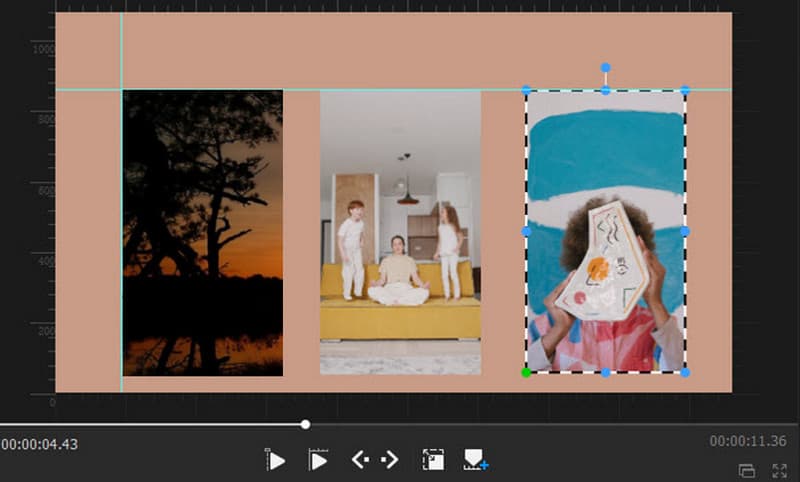Click the 1000 mark on the vertical ruler
The image size is (800, 482).
coord(43,49)
